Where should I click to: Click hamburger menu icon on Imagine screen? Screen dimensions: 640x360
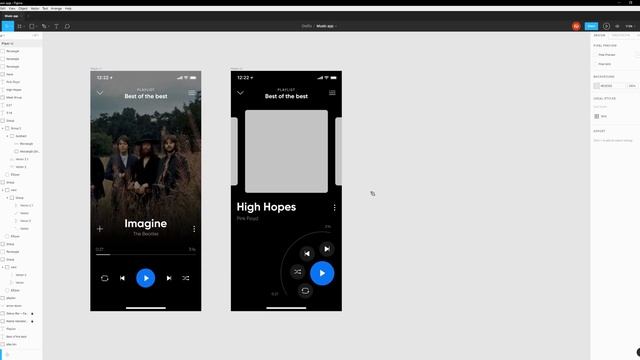pos(192,93)
